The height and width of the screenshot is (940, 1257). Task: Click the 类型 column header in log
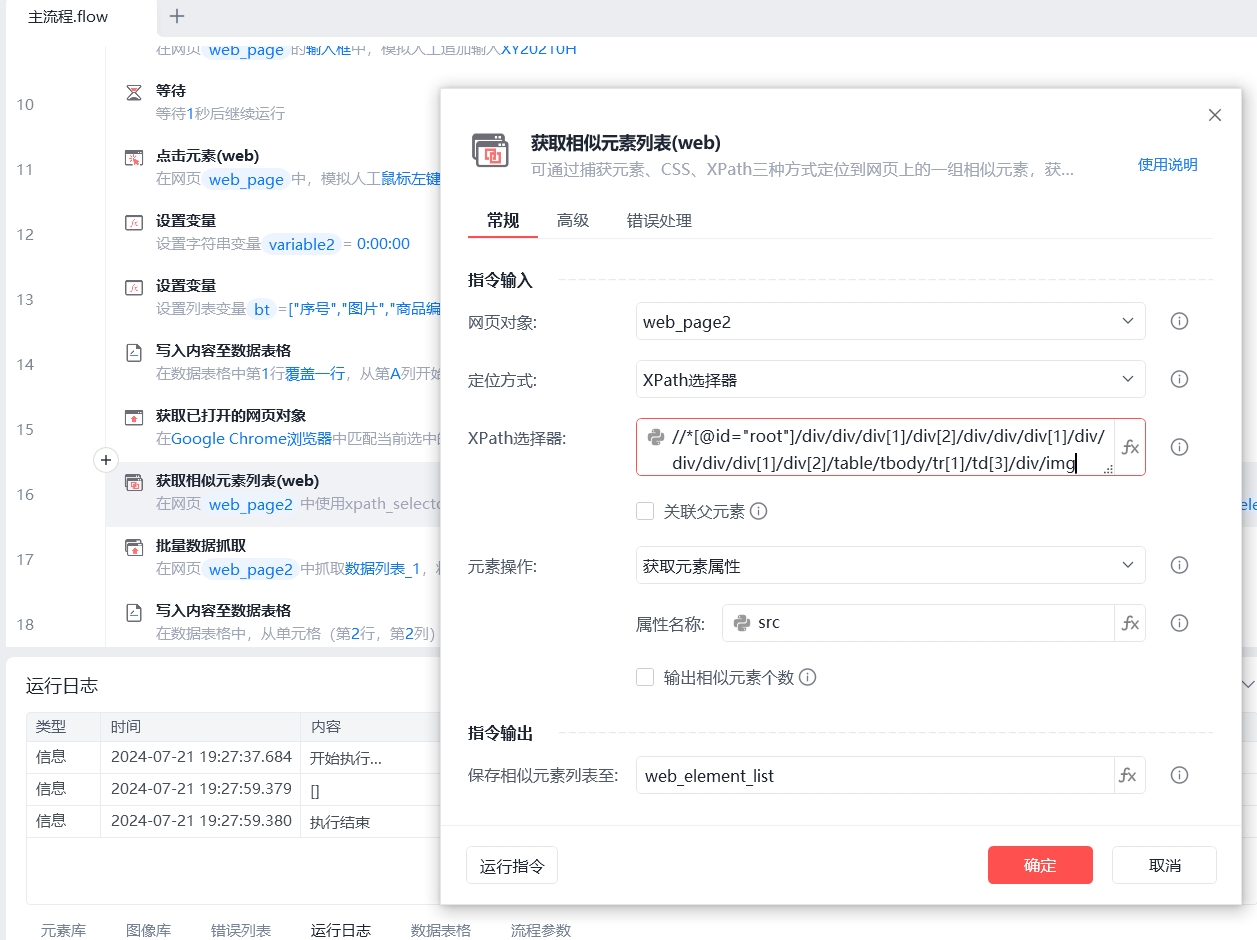[x=63, y=727]
